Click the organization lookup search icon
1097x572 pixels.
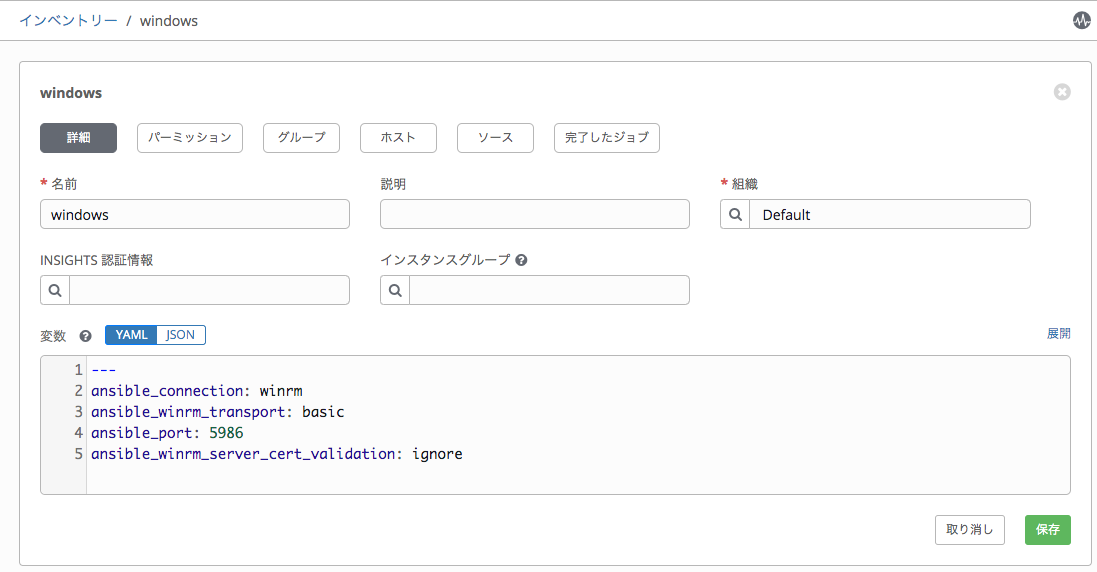tap(735, 215)
